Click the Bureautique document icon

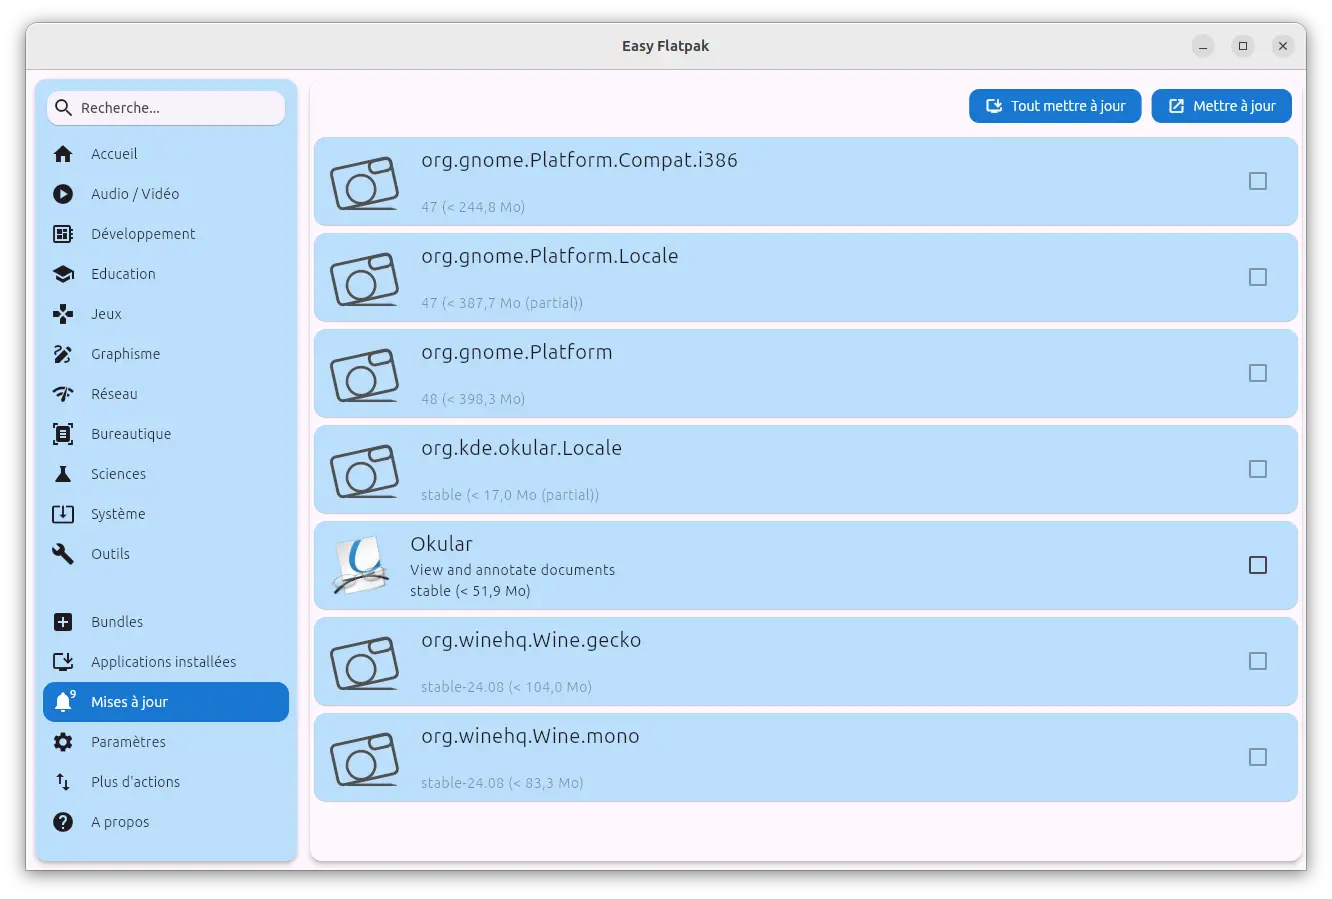[x=63, y=434]
